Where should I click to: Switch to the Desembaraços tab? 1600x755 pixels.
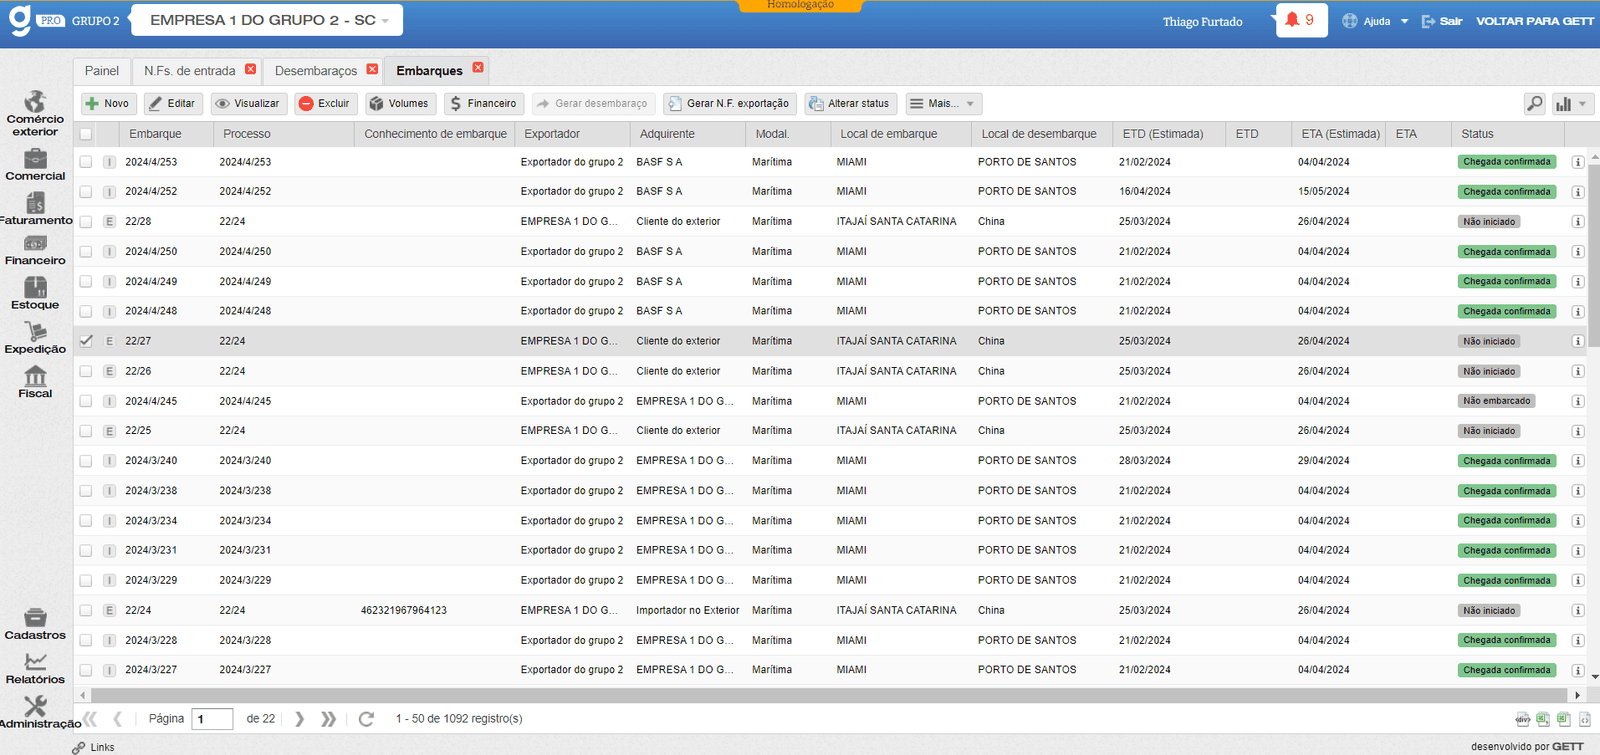click(x=315, y=71)
